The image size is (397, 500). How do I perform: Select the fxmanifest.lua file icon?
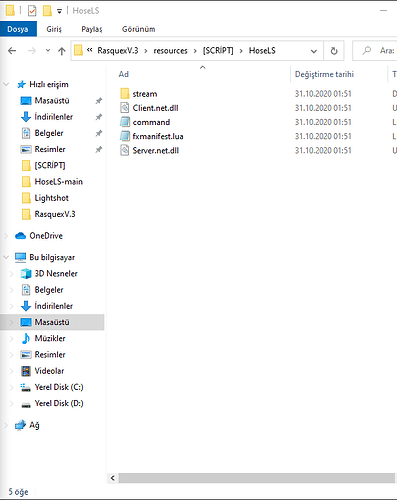125,136
